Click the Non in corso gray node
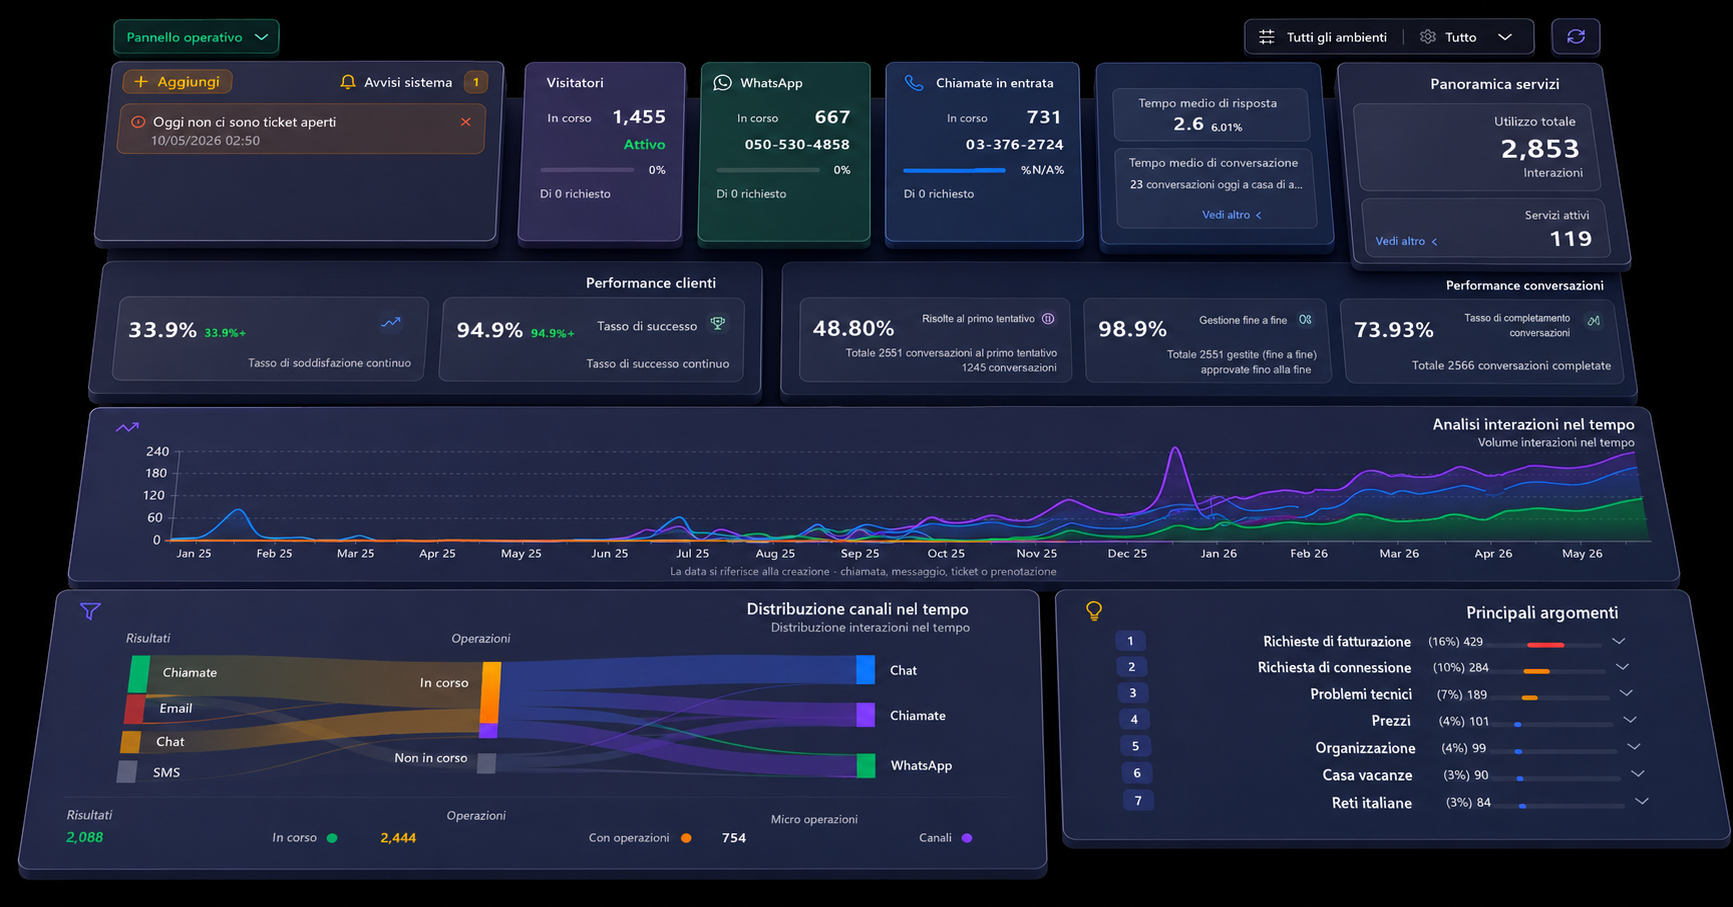The width and height of the screenshot is (1733, 907). click(486, 763)
